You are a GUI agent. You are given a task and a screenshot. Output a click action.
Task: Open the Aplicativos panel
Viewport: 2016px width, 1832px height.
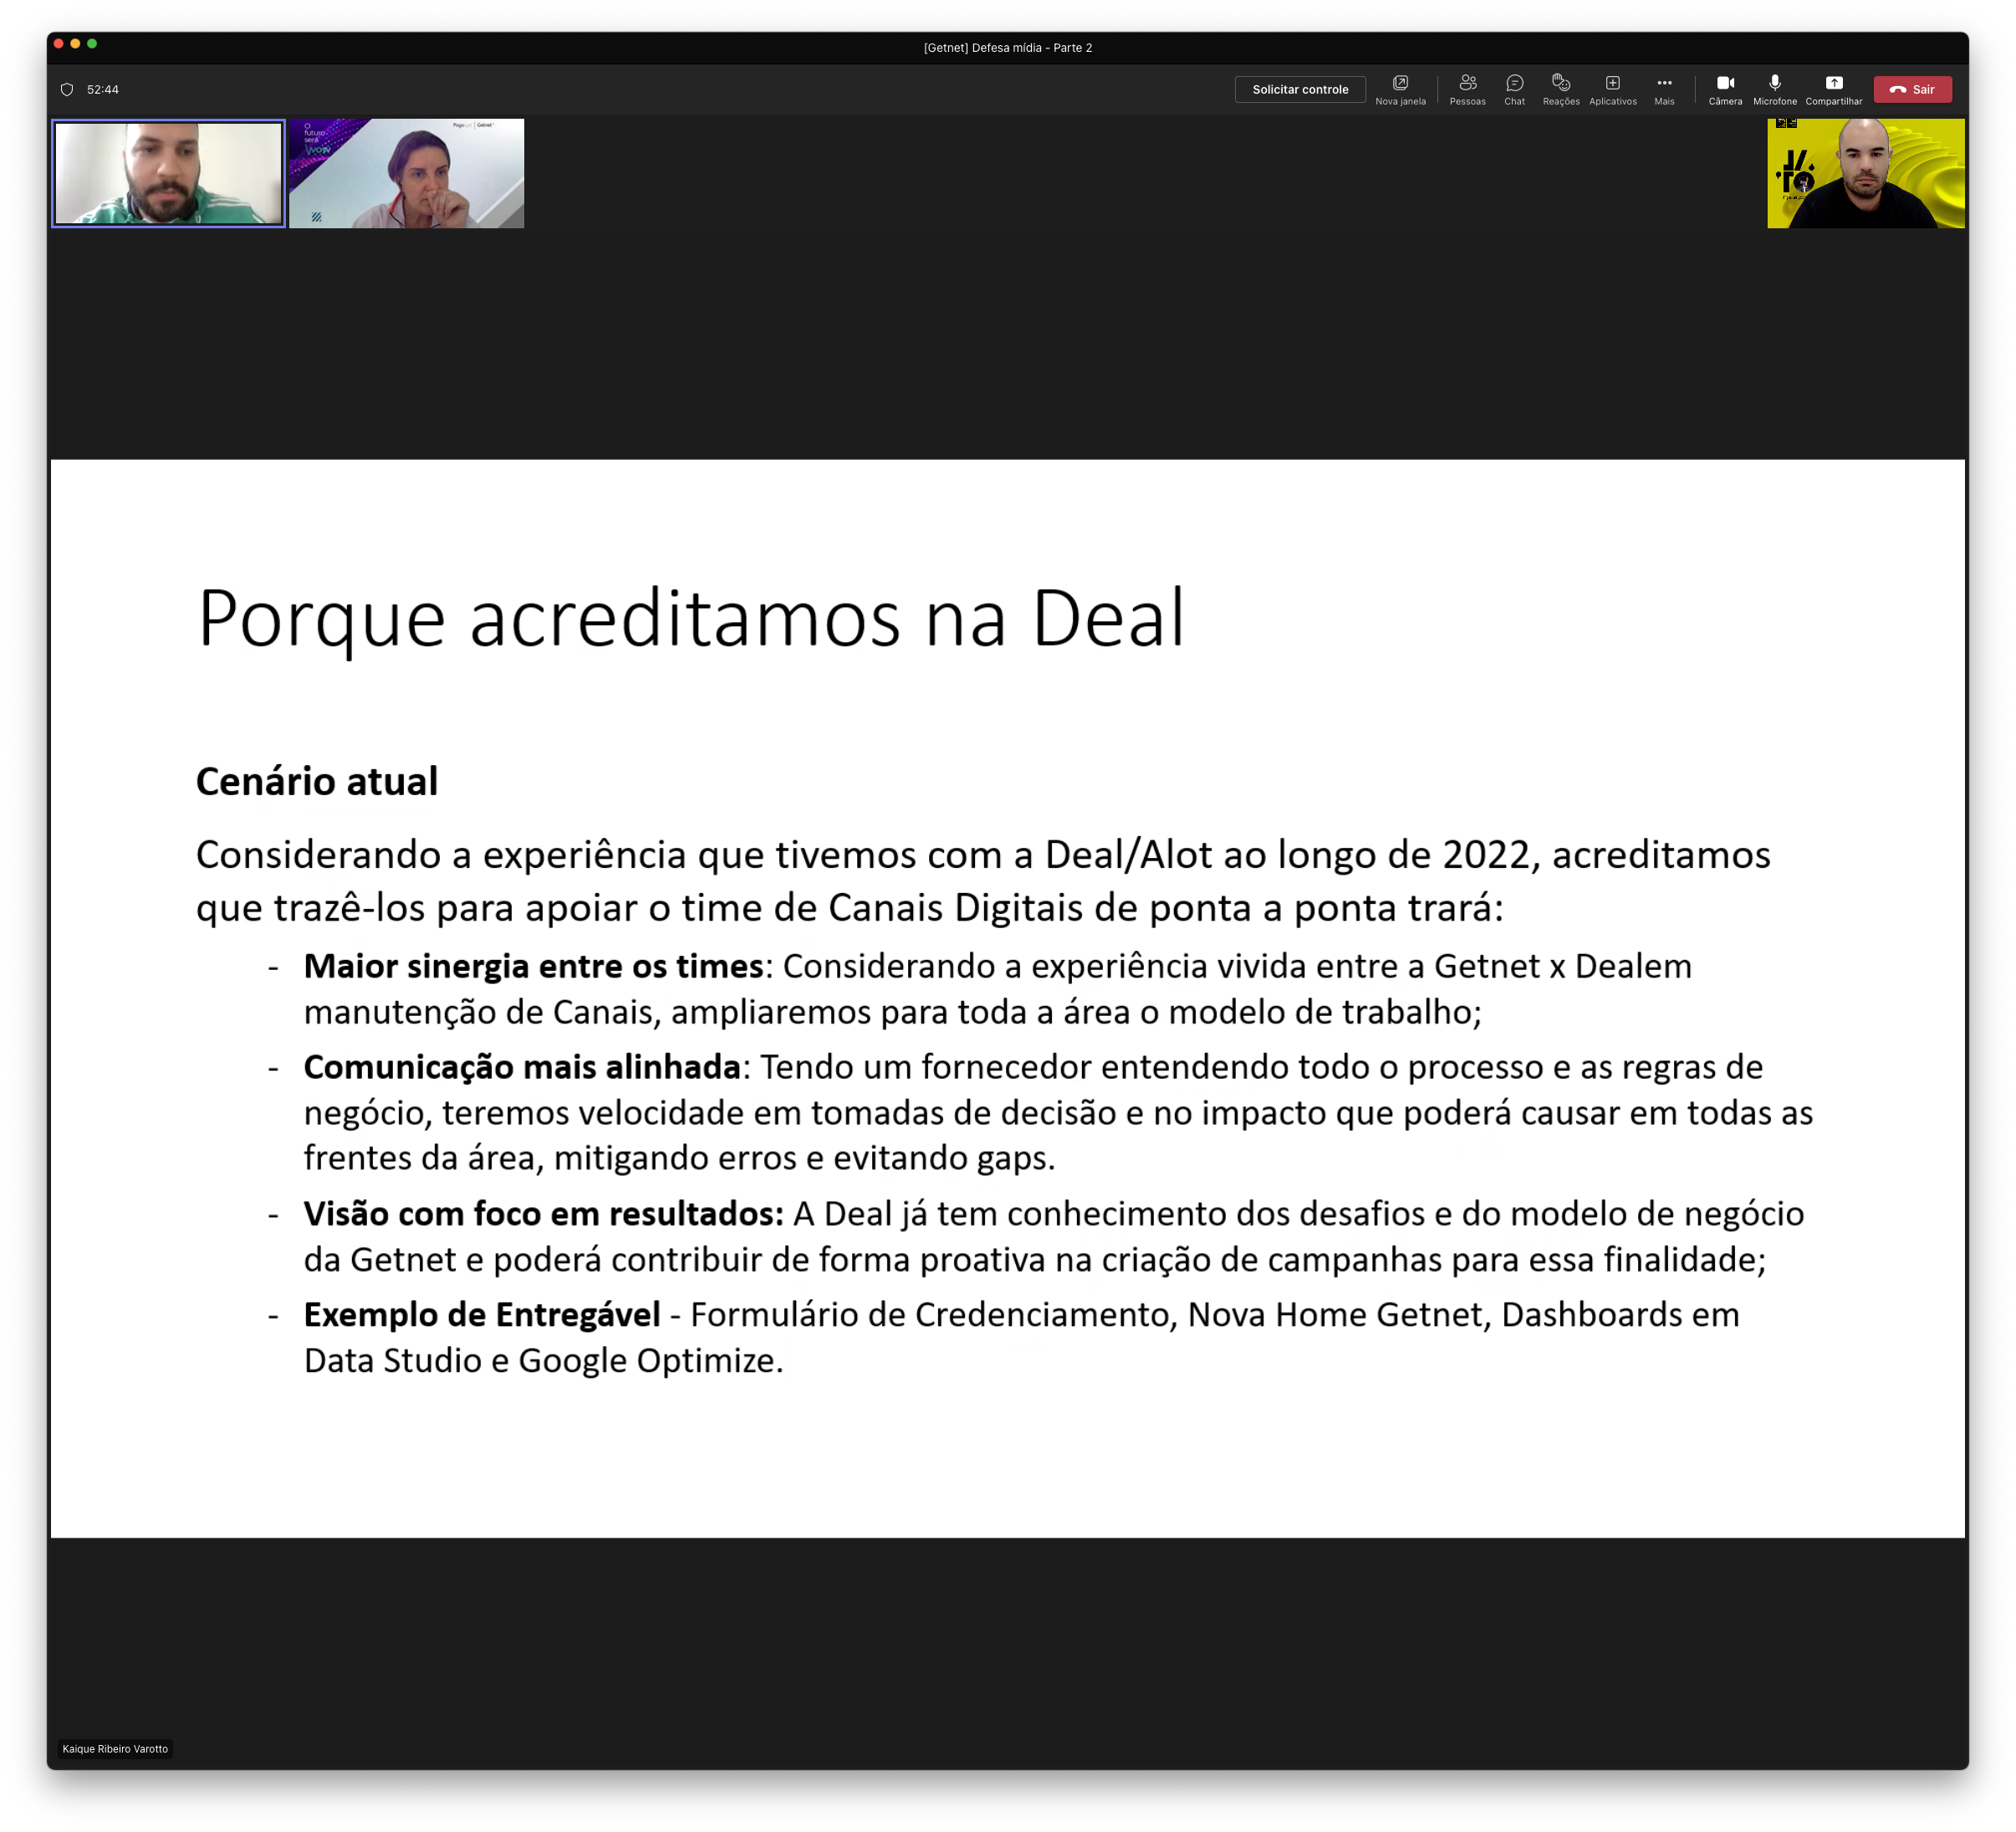click(x=1612, y=89)
